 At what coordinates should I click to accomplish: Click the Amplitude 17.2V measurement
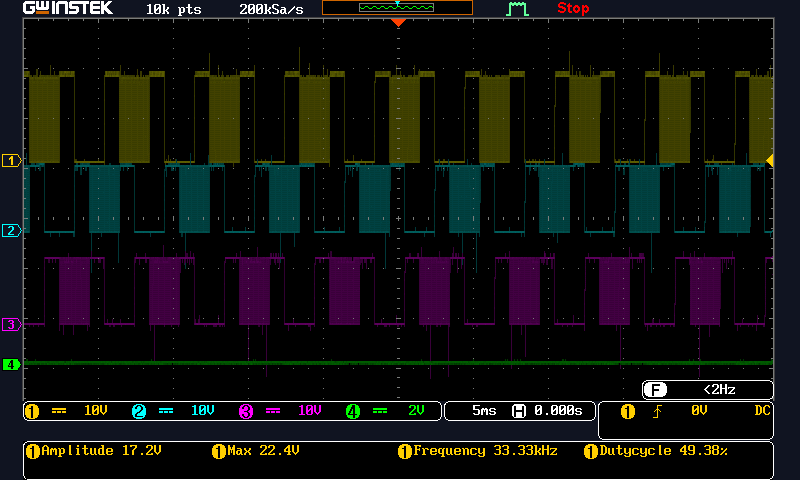coord(102,450)
